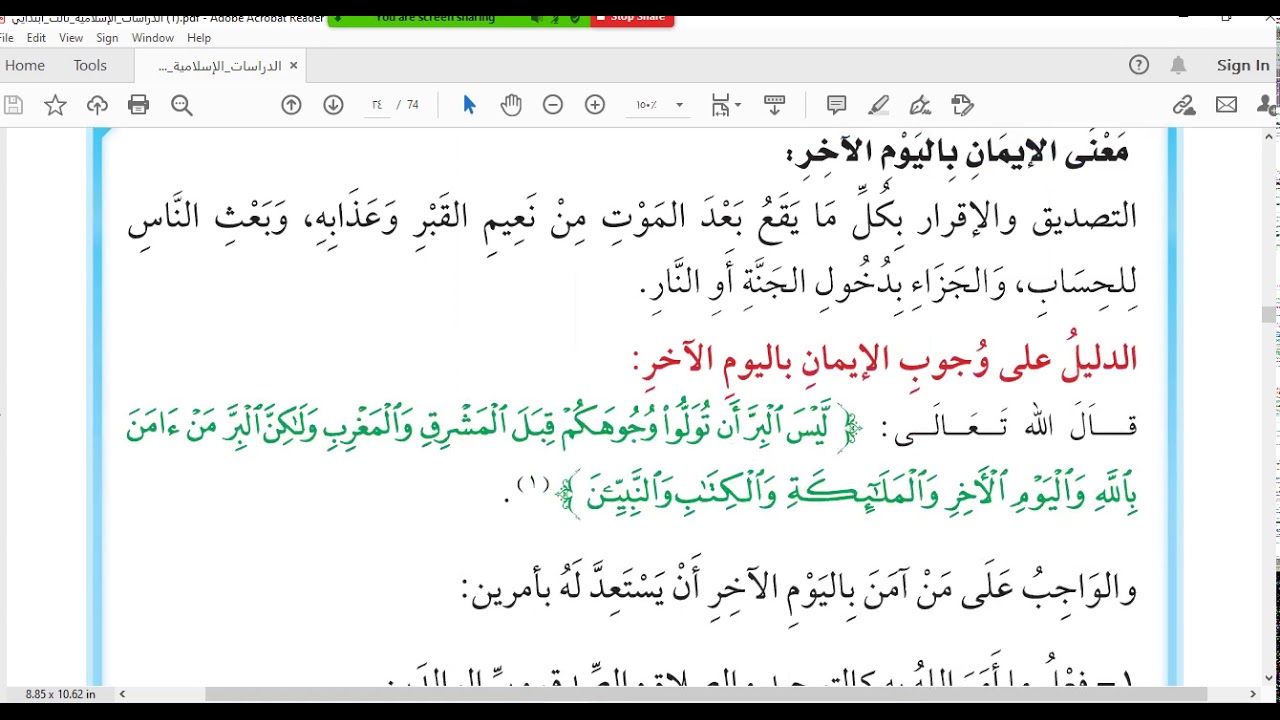Screen dimensions: 1280x720
Task: Switch to the Tools tab
Action: pos(90,65)
